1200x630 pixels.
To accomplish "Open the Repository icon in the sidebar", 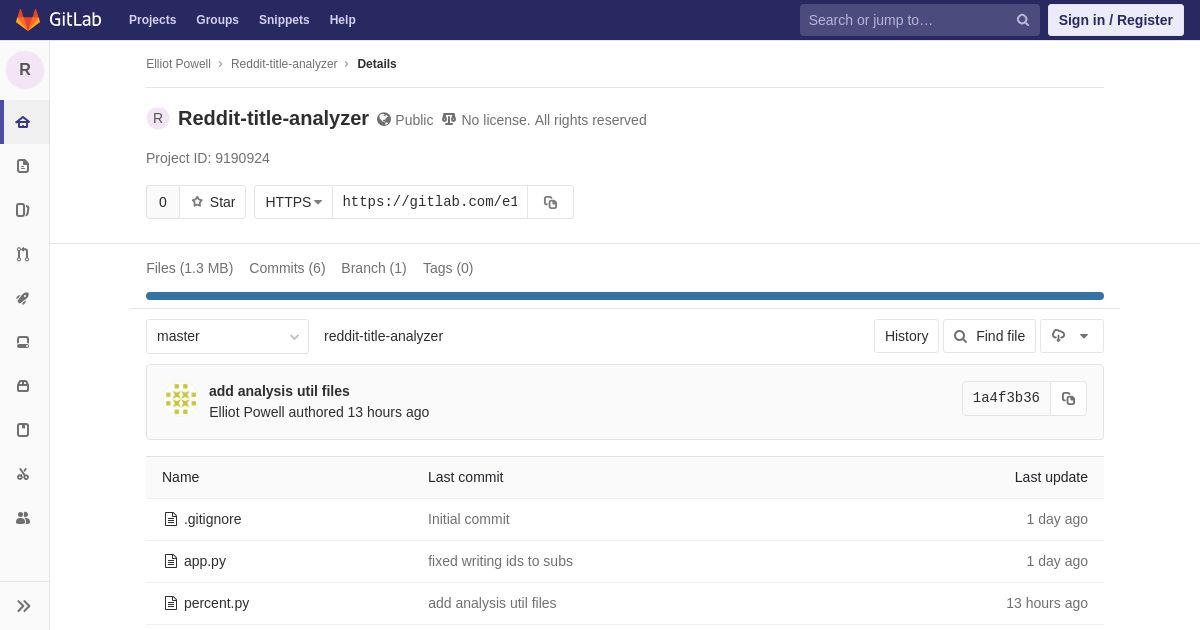I will (x=23, y=166).
